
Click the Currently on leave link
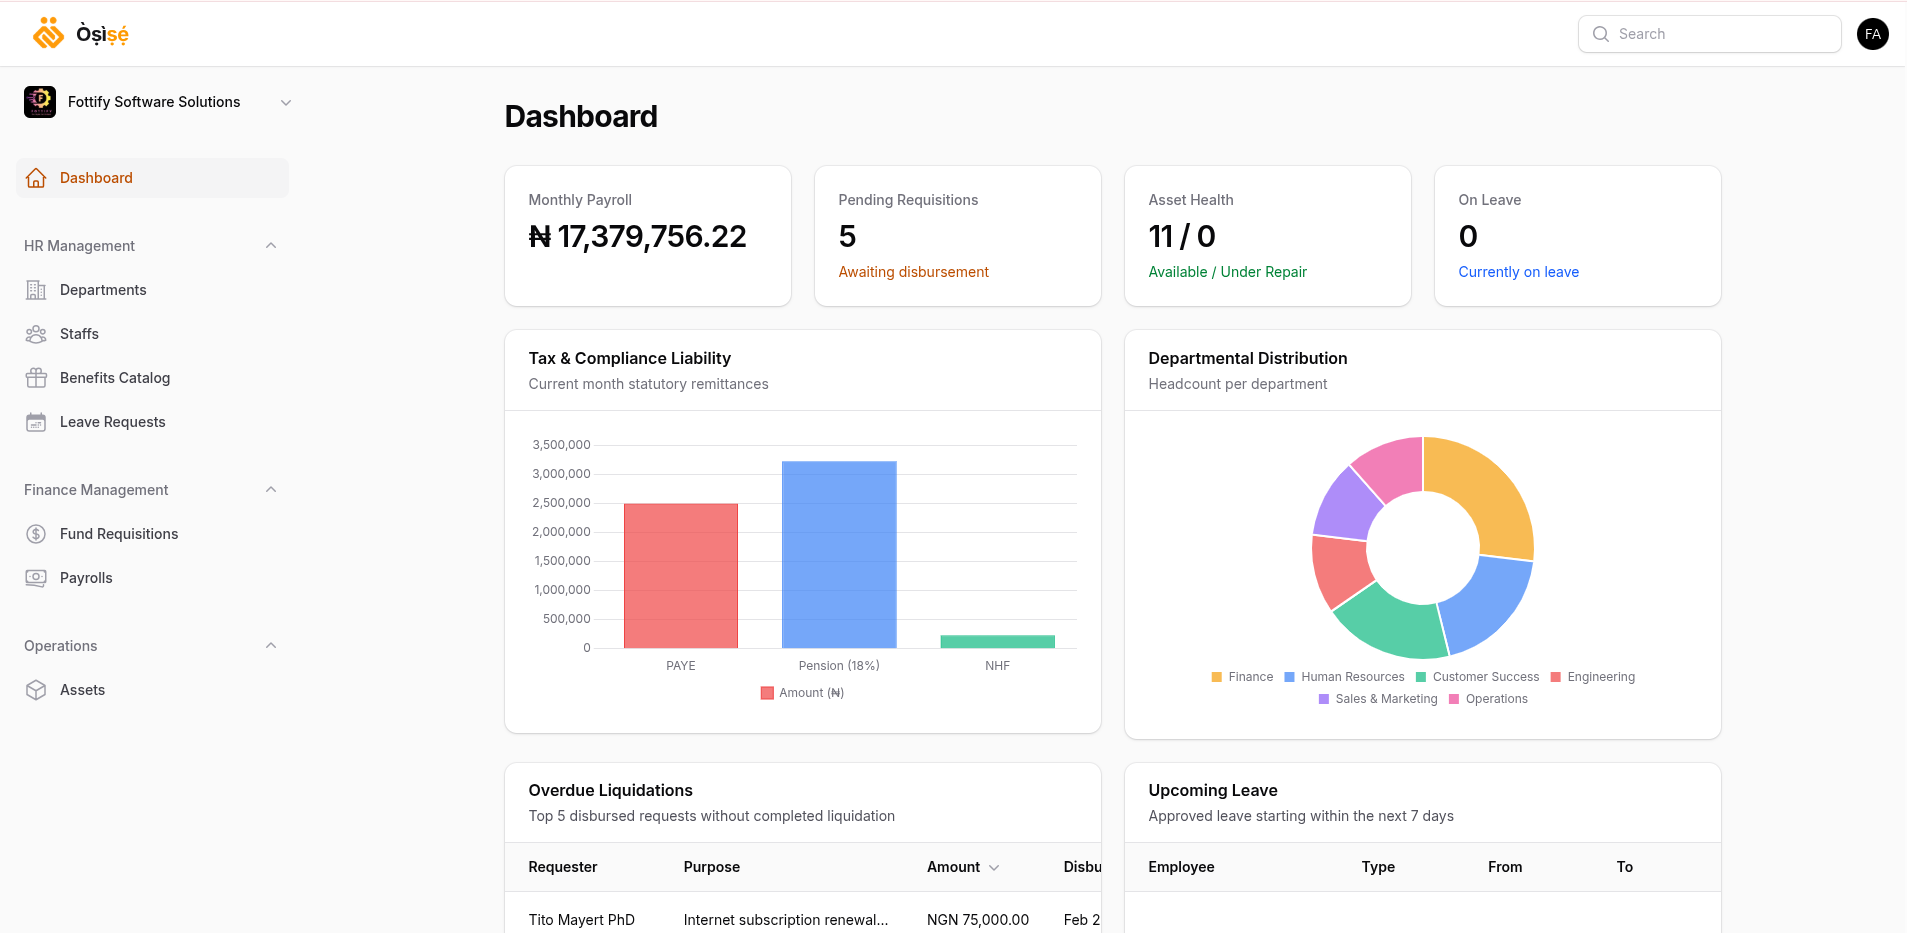coord(1518,271)
